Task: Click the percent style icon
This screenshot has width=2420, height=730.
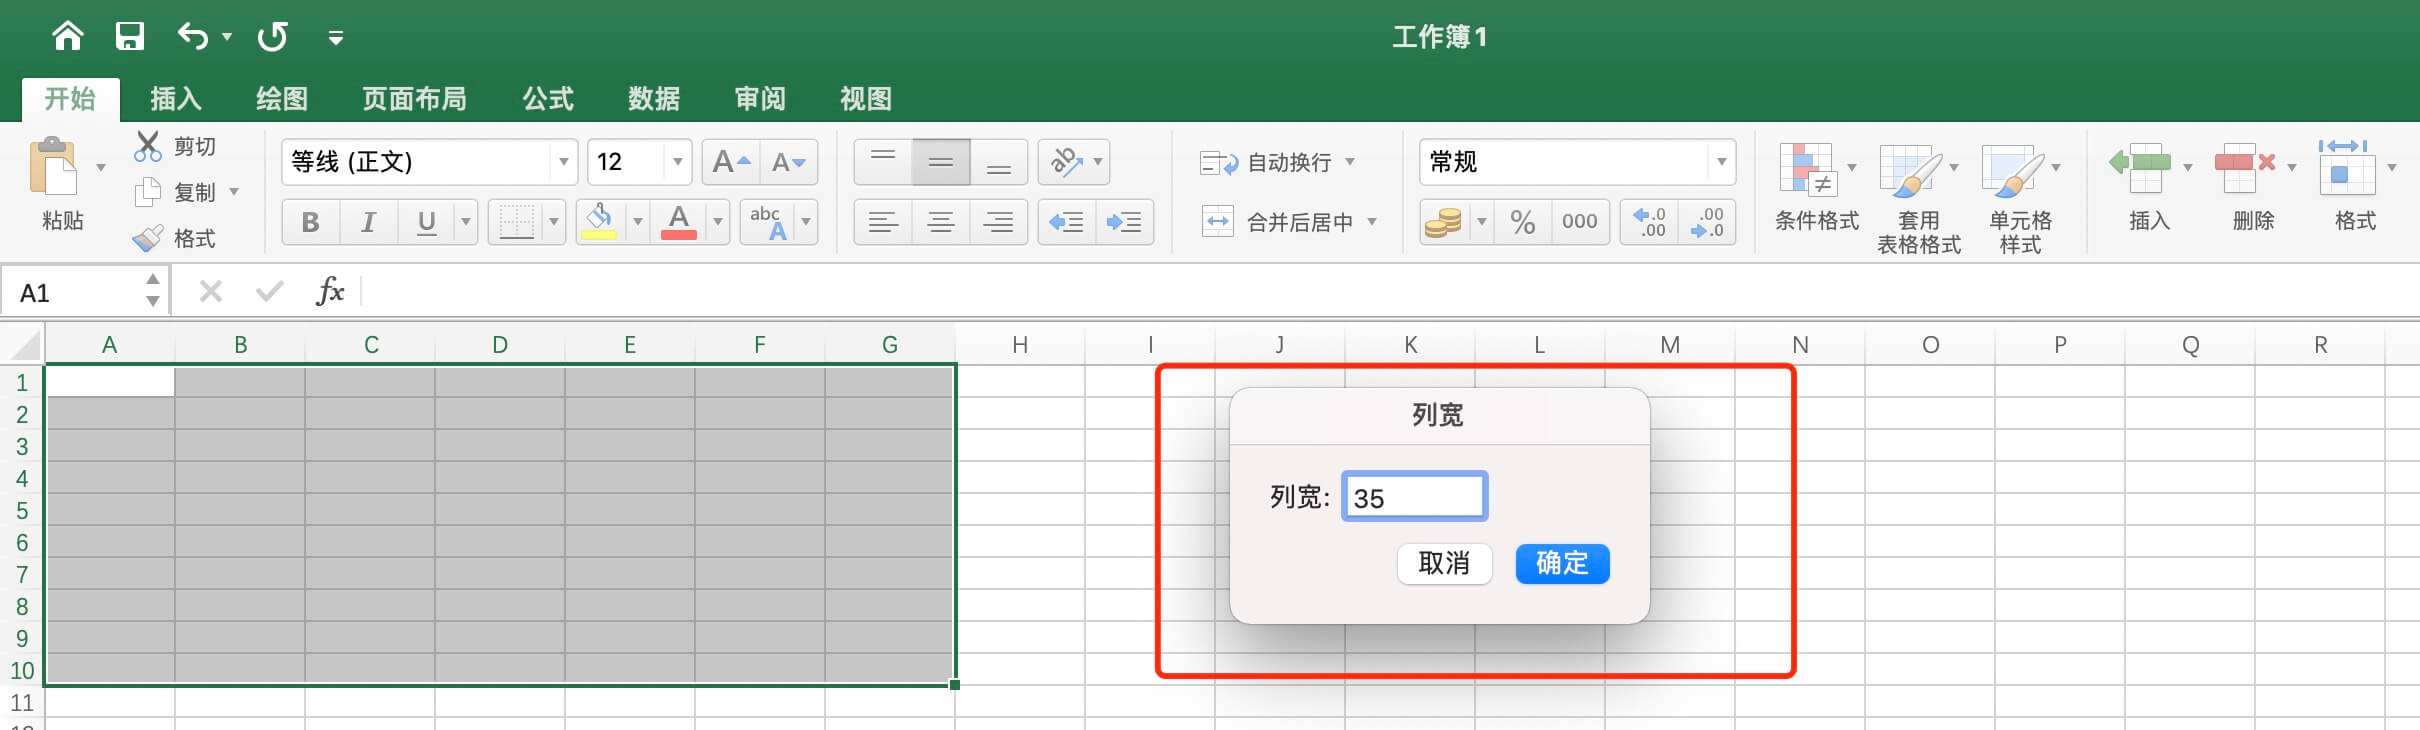Action: [1522, 222]
